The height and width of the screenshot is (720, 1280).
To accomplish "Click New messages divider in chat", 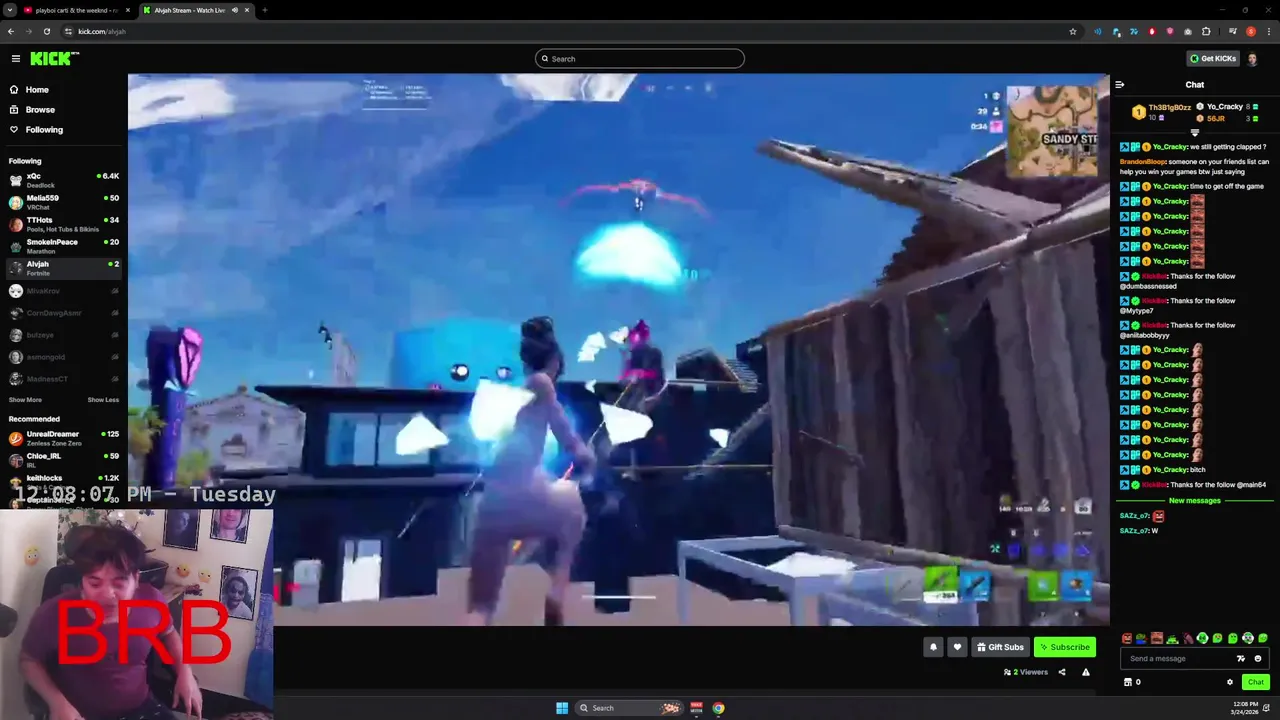I will pos(1195,501).
